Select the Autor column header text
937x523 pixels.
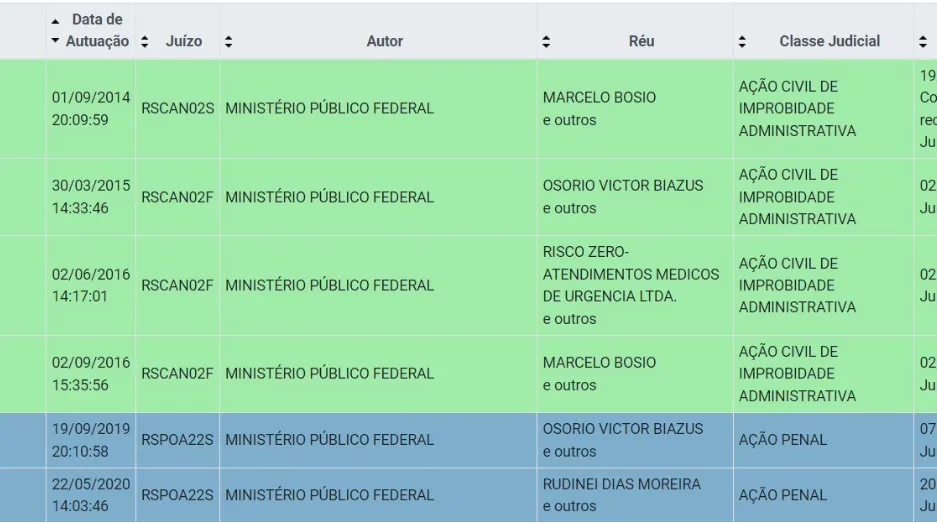coord(385,41)
